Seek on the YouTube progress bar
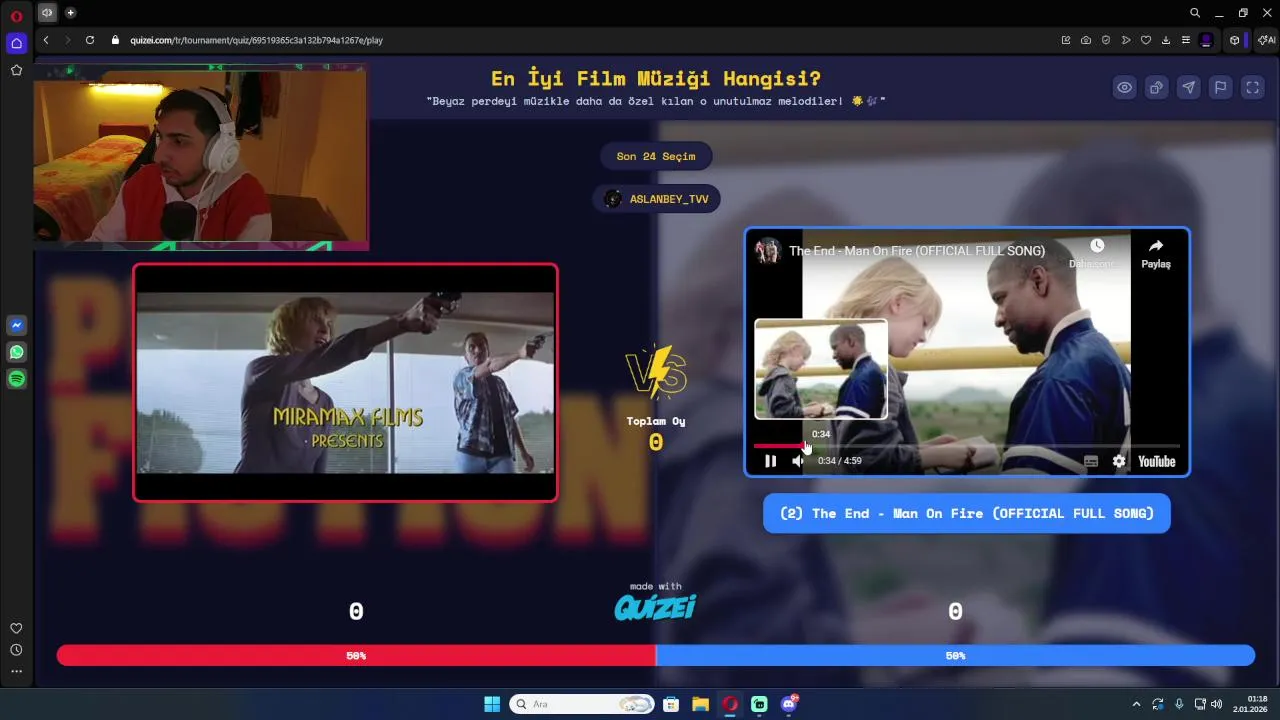Screen dimensions: 1280x720 click(967, 446)
